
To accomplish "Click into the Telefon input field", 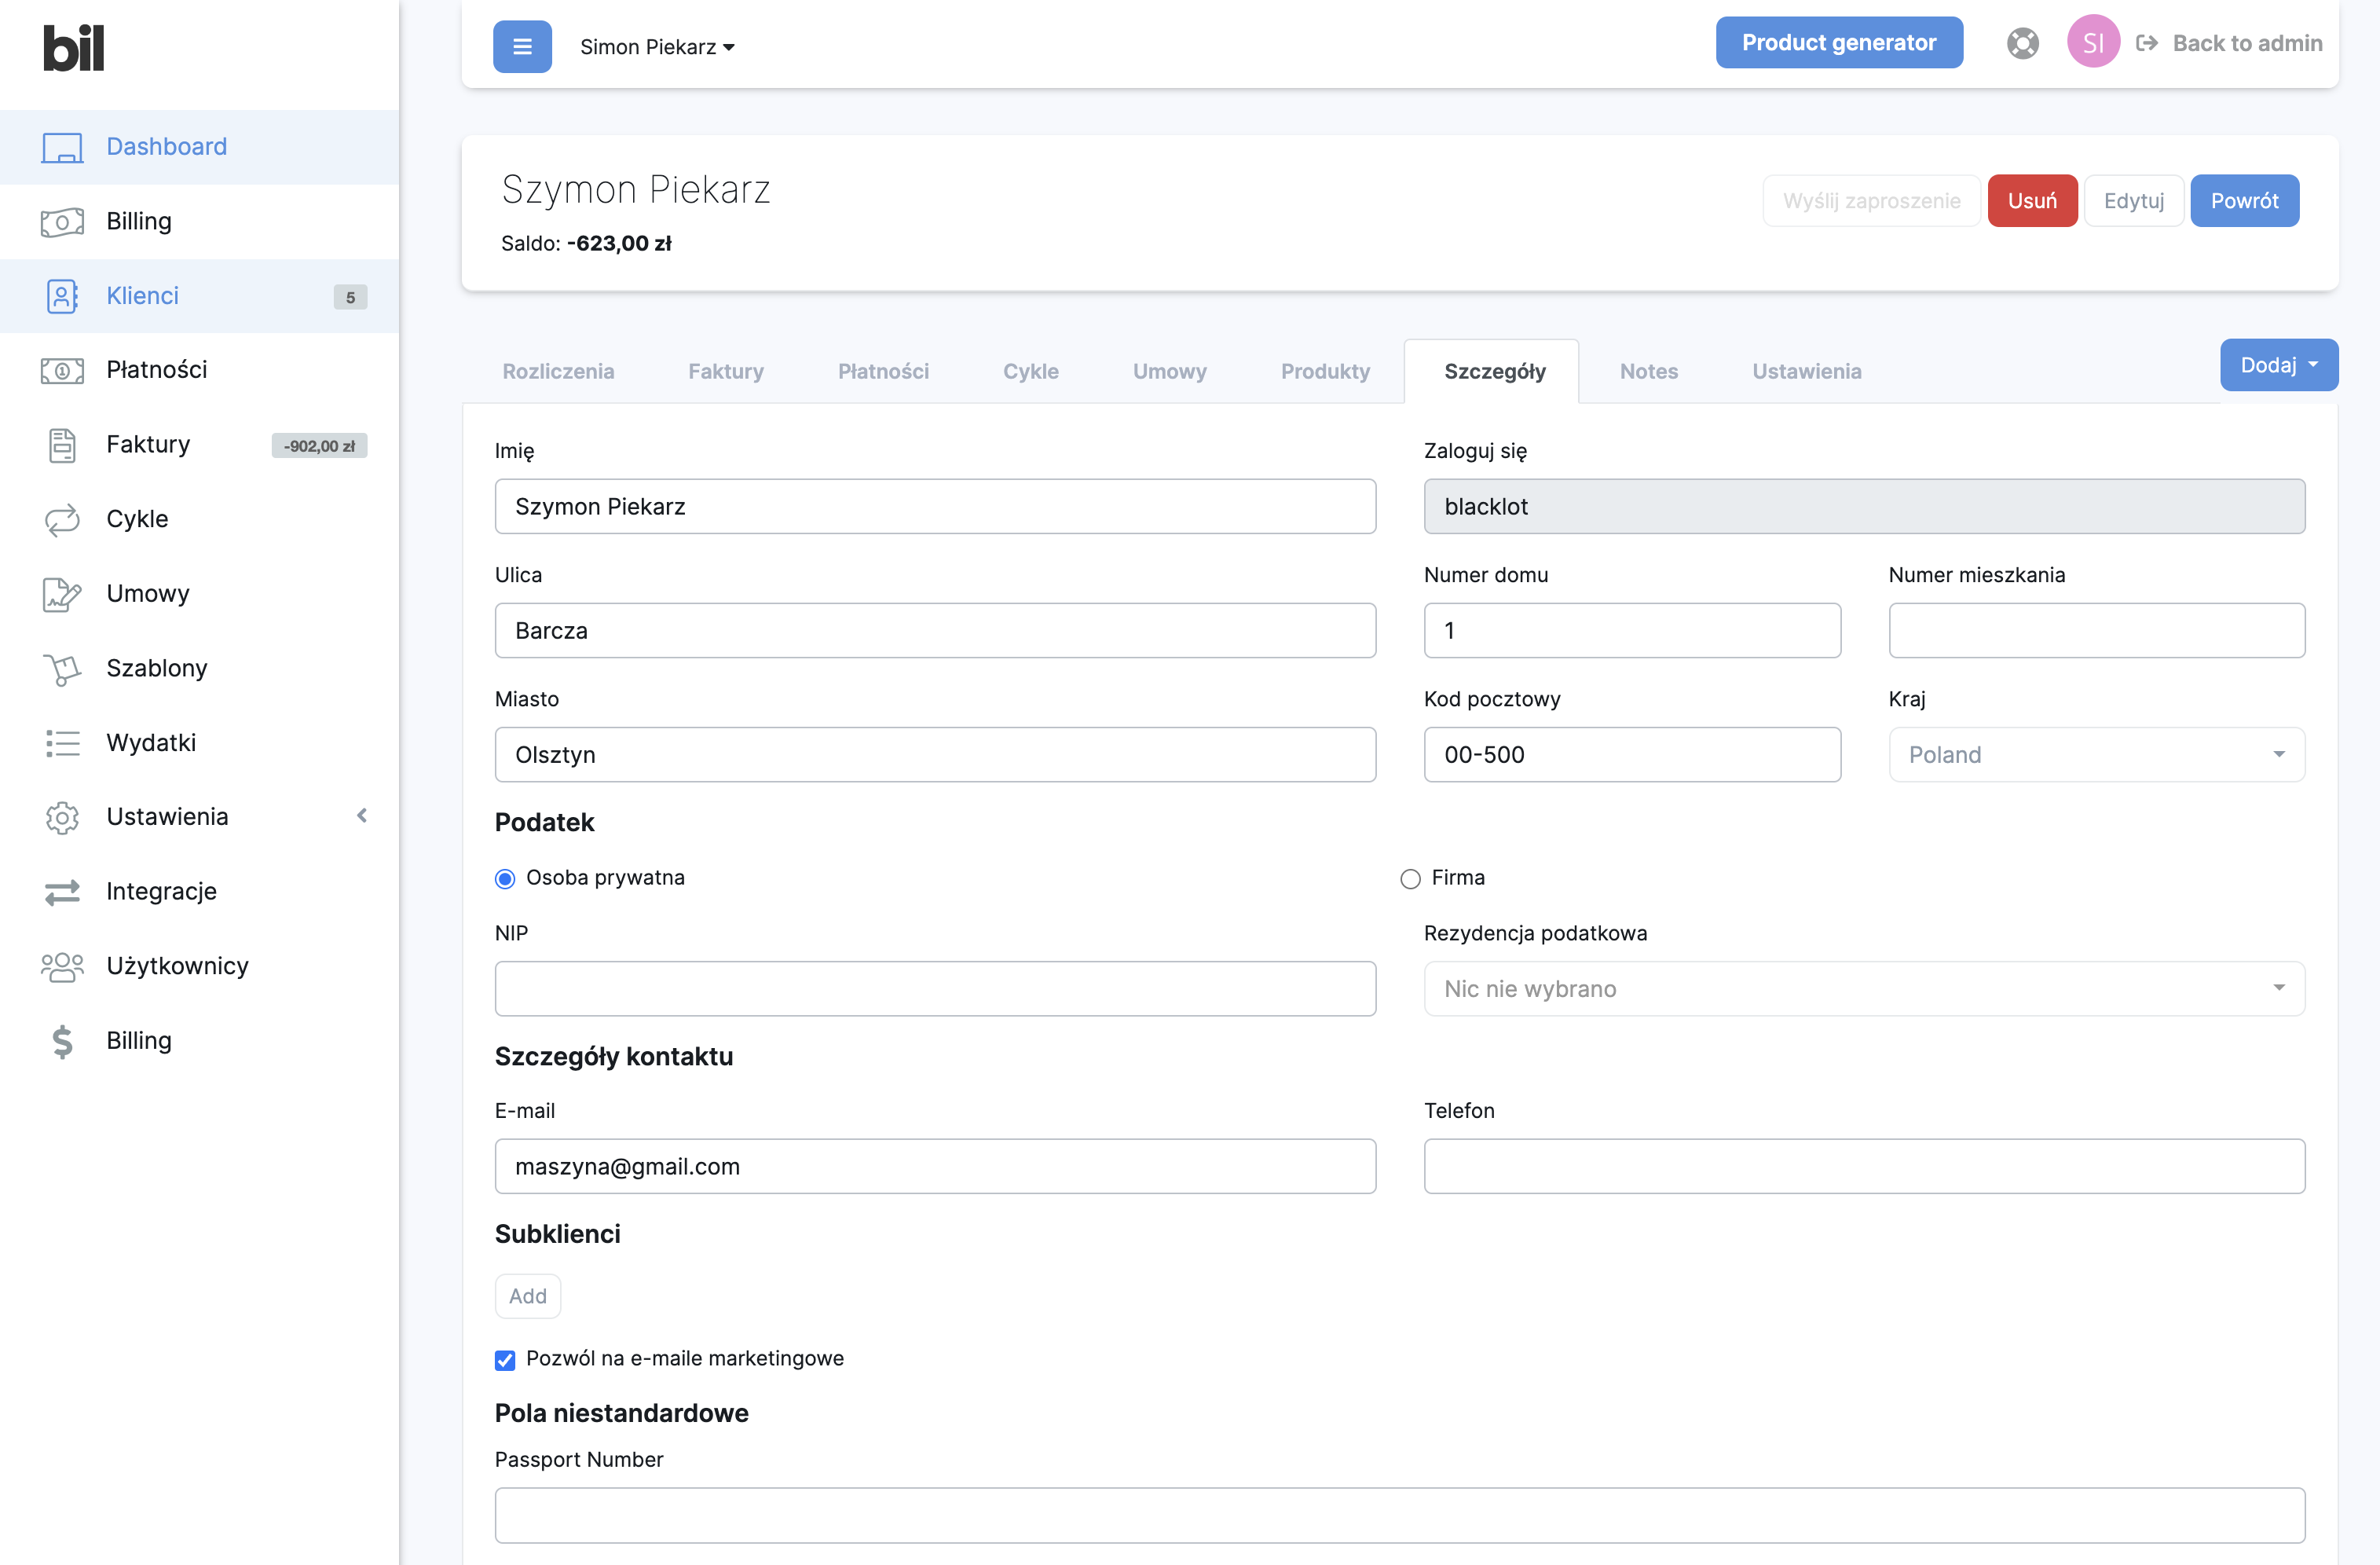I will click(x=1863, y=1166).
